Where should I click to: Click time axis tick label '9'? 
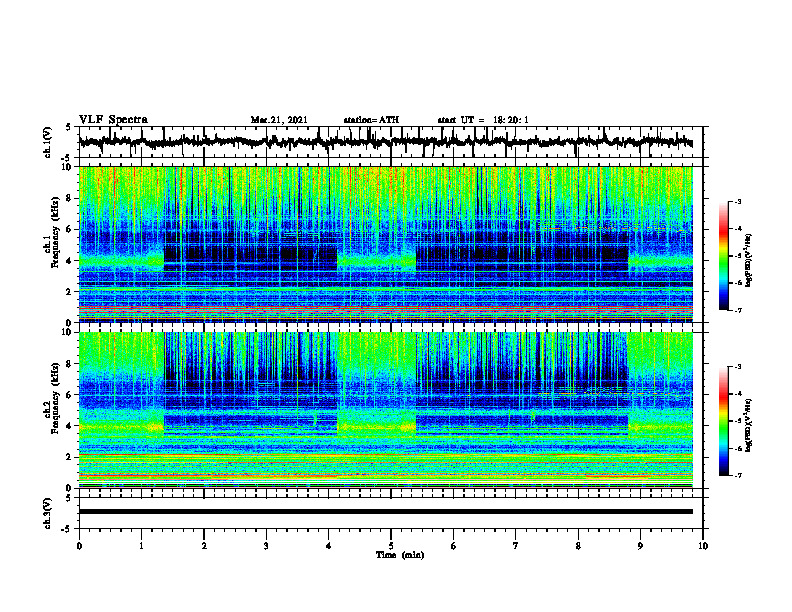(640, 546)
